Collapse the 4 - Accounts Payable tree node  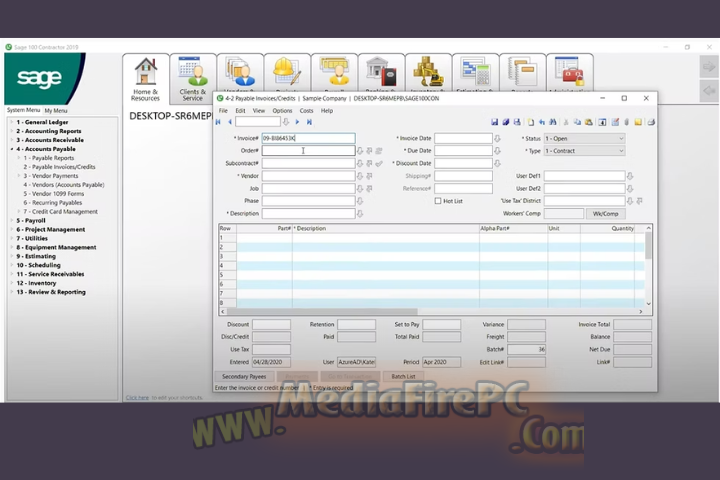pos(12,149)
